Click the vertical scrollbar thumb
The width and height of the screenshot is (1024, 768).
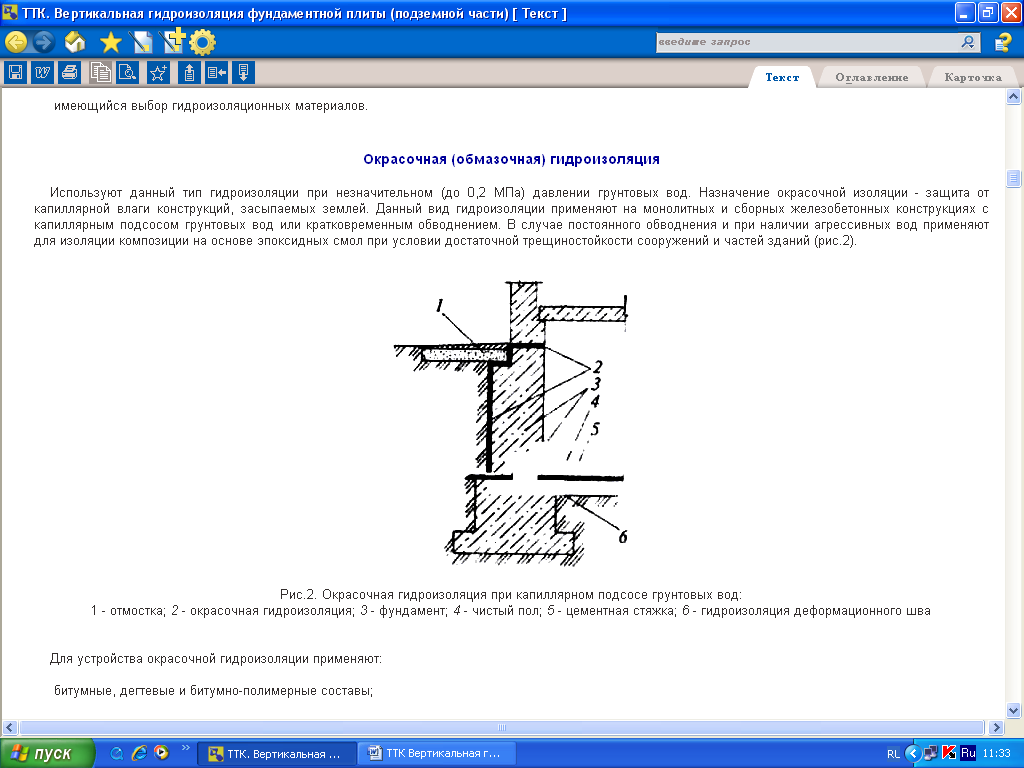(x=1013, y=178)
